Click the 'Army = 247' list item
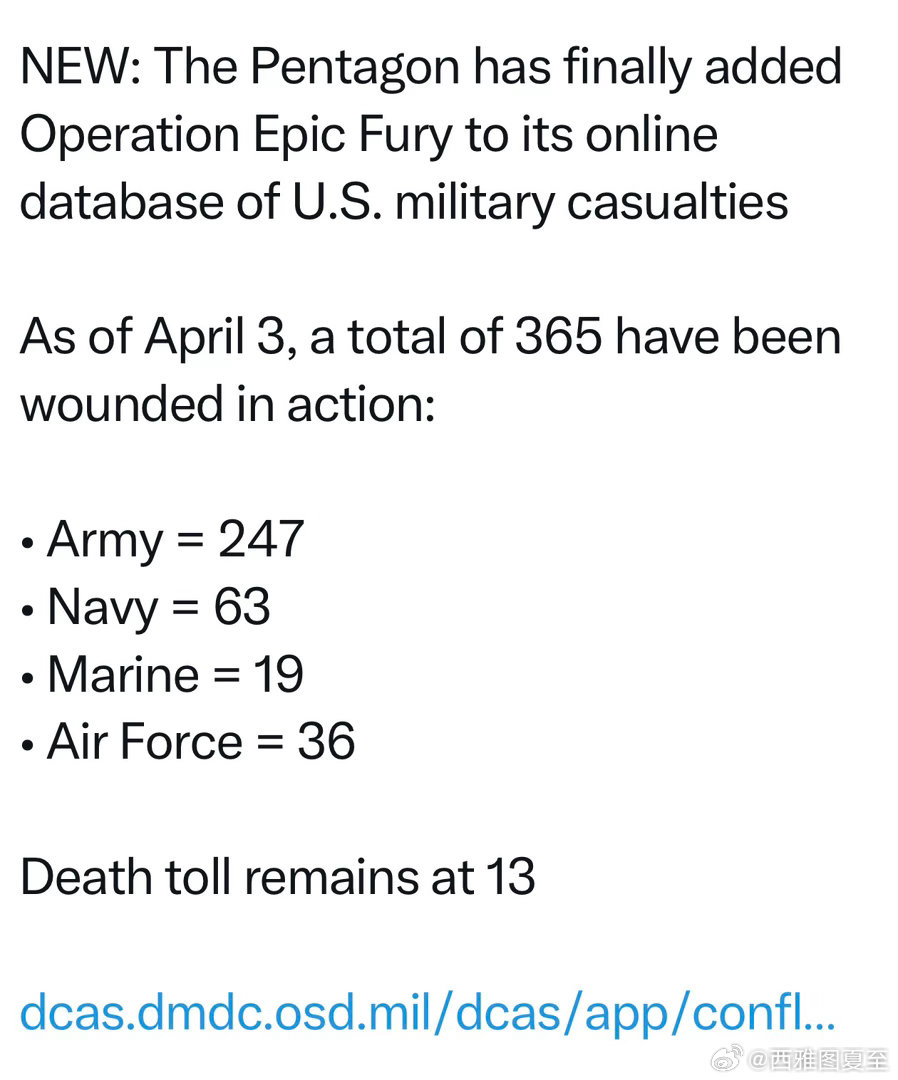Image resolution: width=898 pixels, height=1080 pixels. coord(175,540)
